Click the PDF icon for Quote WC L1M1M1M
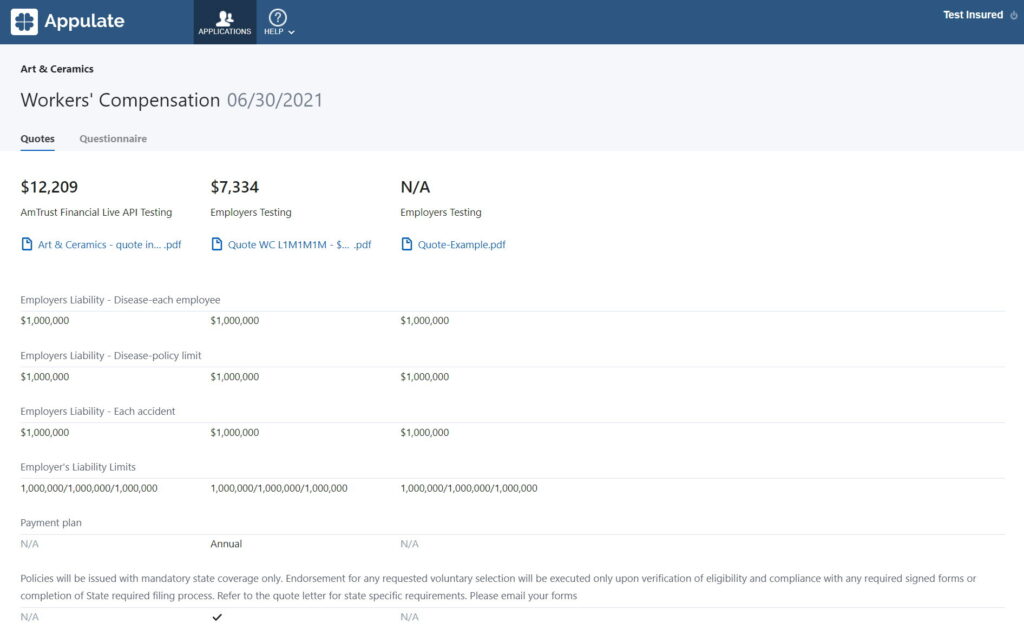The height and width of the screenshot is (636, 1024). [x=217, y=244]
